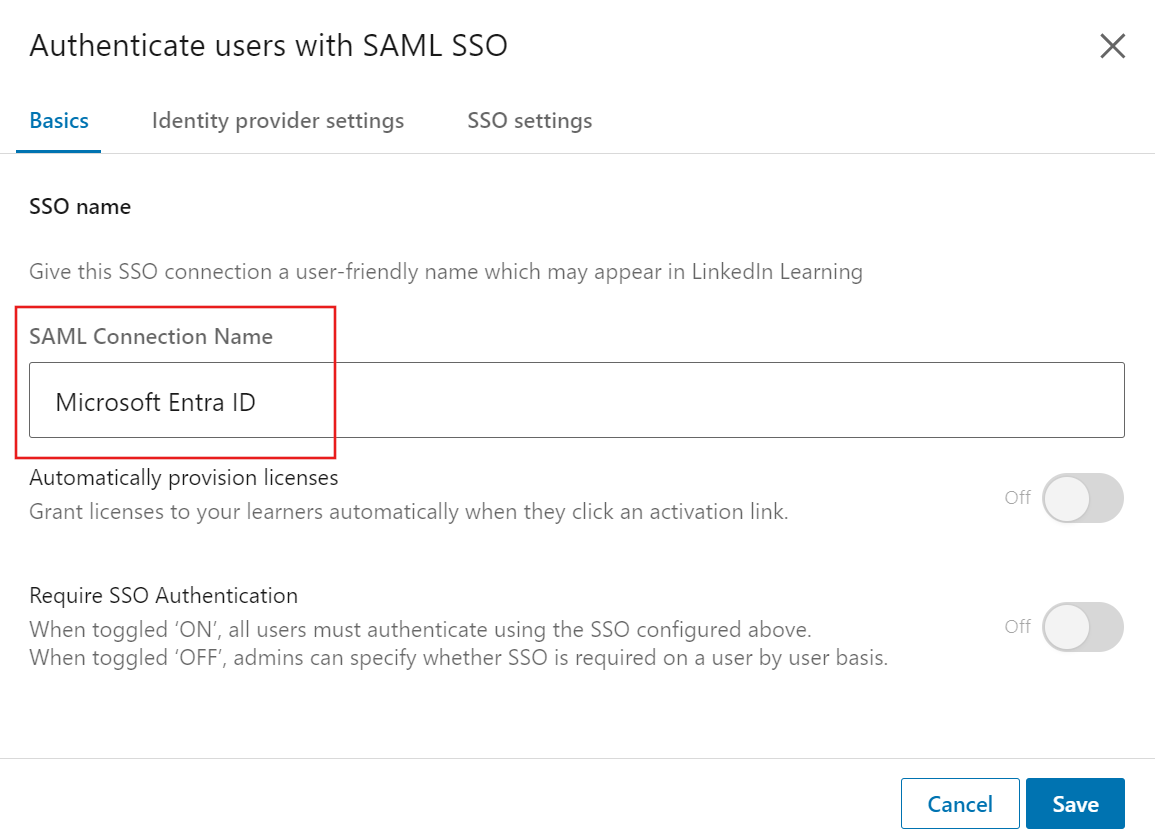Place cursor in the connection name input
The width and height of the screenshot is (1155, 836).
click(400, 402)
